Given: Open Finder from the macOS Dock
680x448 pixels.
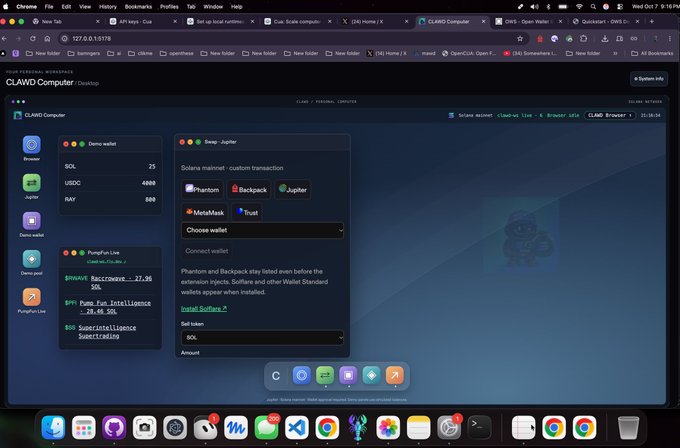Looking at the screenshot, I should pyautogui.click(x=53, y=428).
